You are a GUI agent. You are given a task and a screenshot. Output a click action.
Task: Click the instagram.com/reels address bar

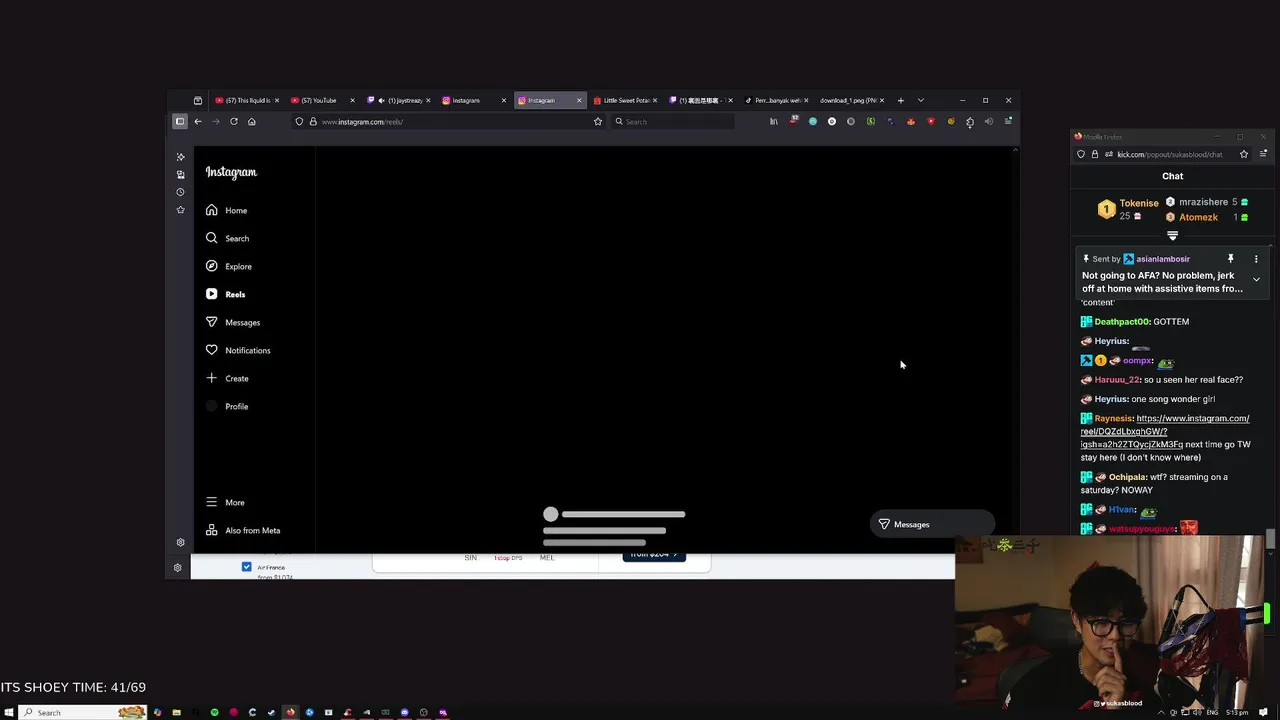(448, 122)
